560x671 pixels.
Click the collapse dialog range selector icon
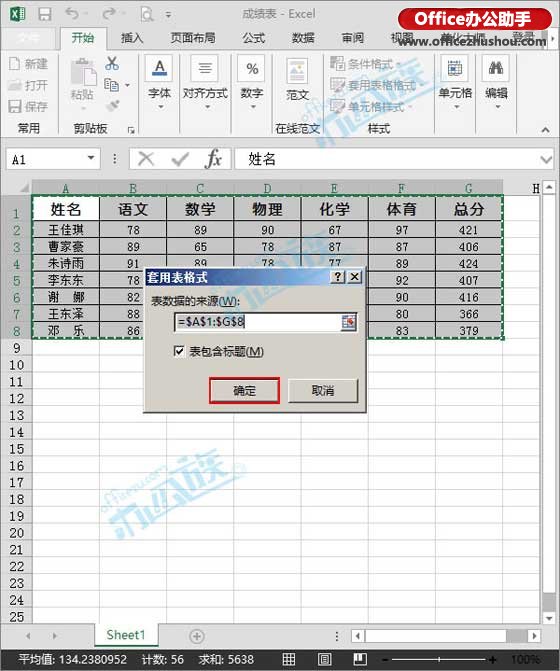click(x=349, y=322)
